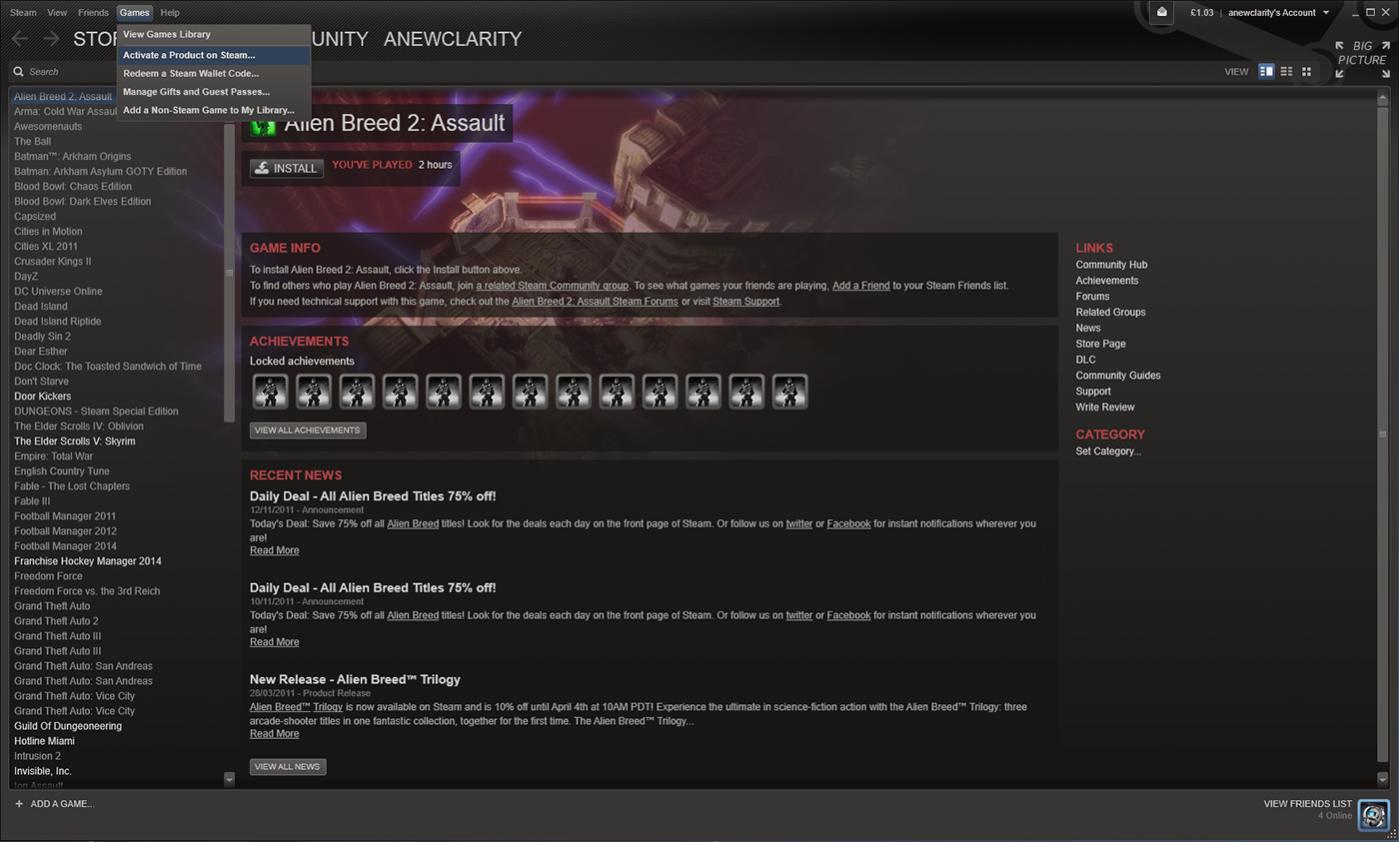The width and height of the screenshot is (1399, 842).
Task: Select Football Manager 2014 in the list
Action: pyautogui.click(x=65, y=547)
